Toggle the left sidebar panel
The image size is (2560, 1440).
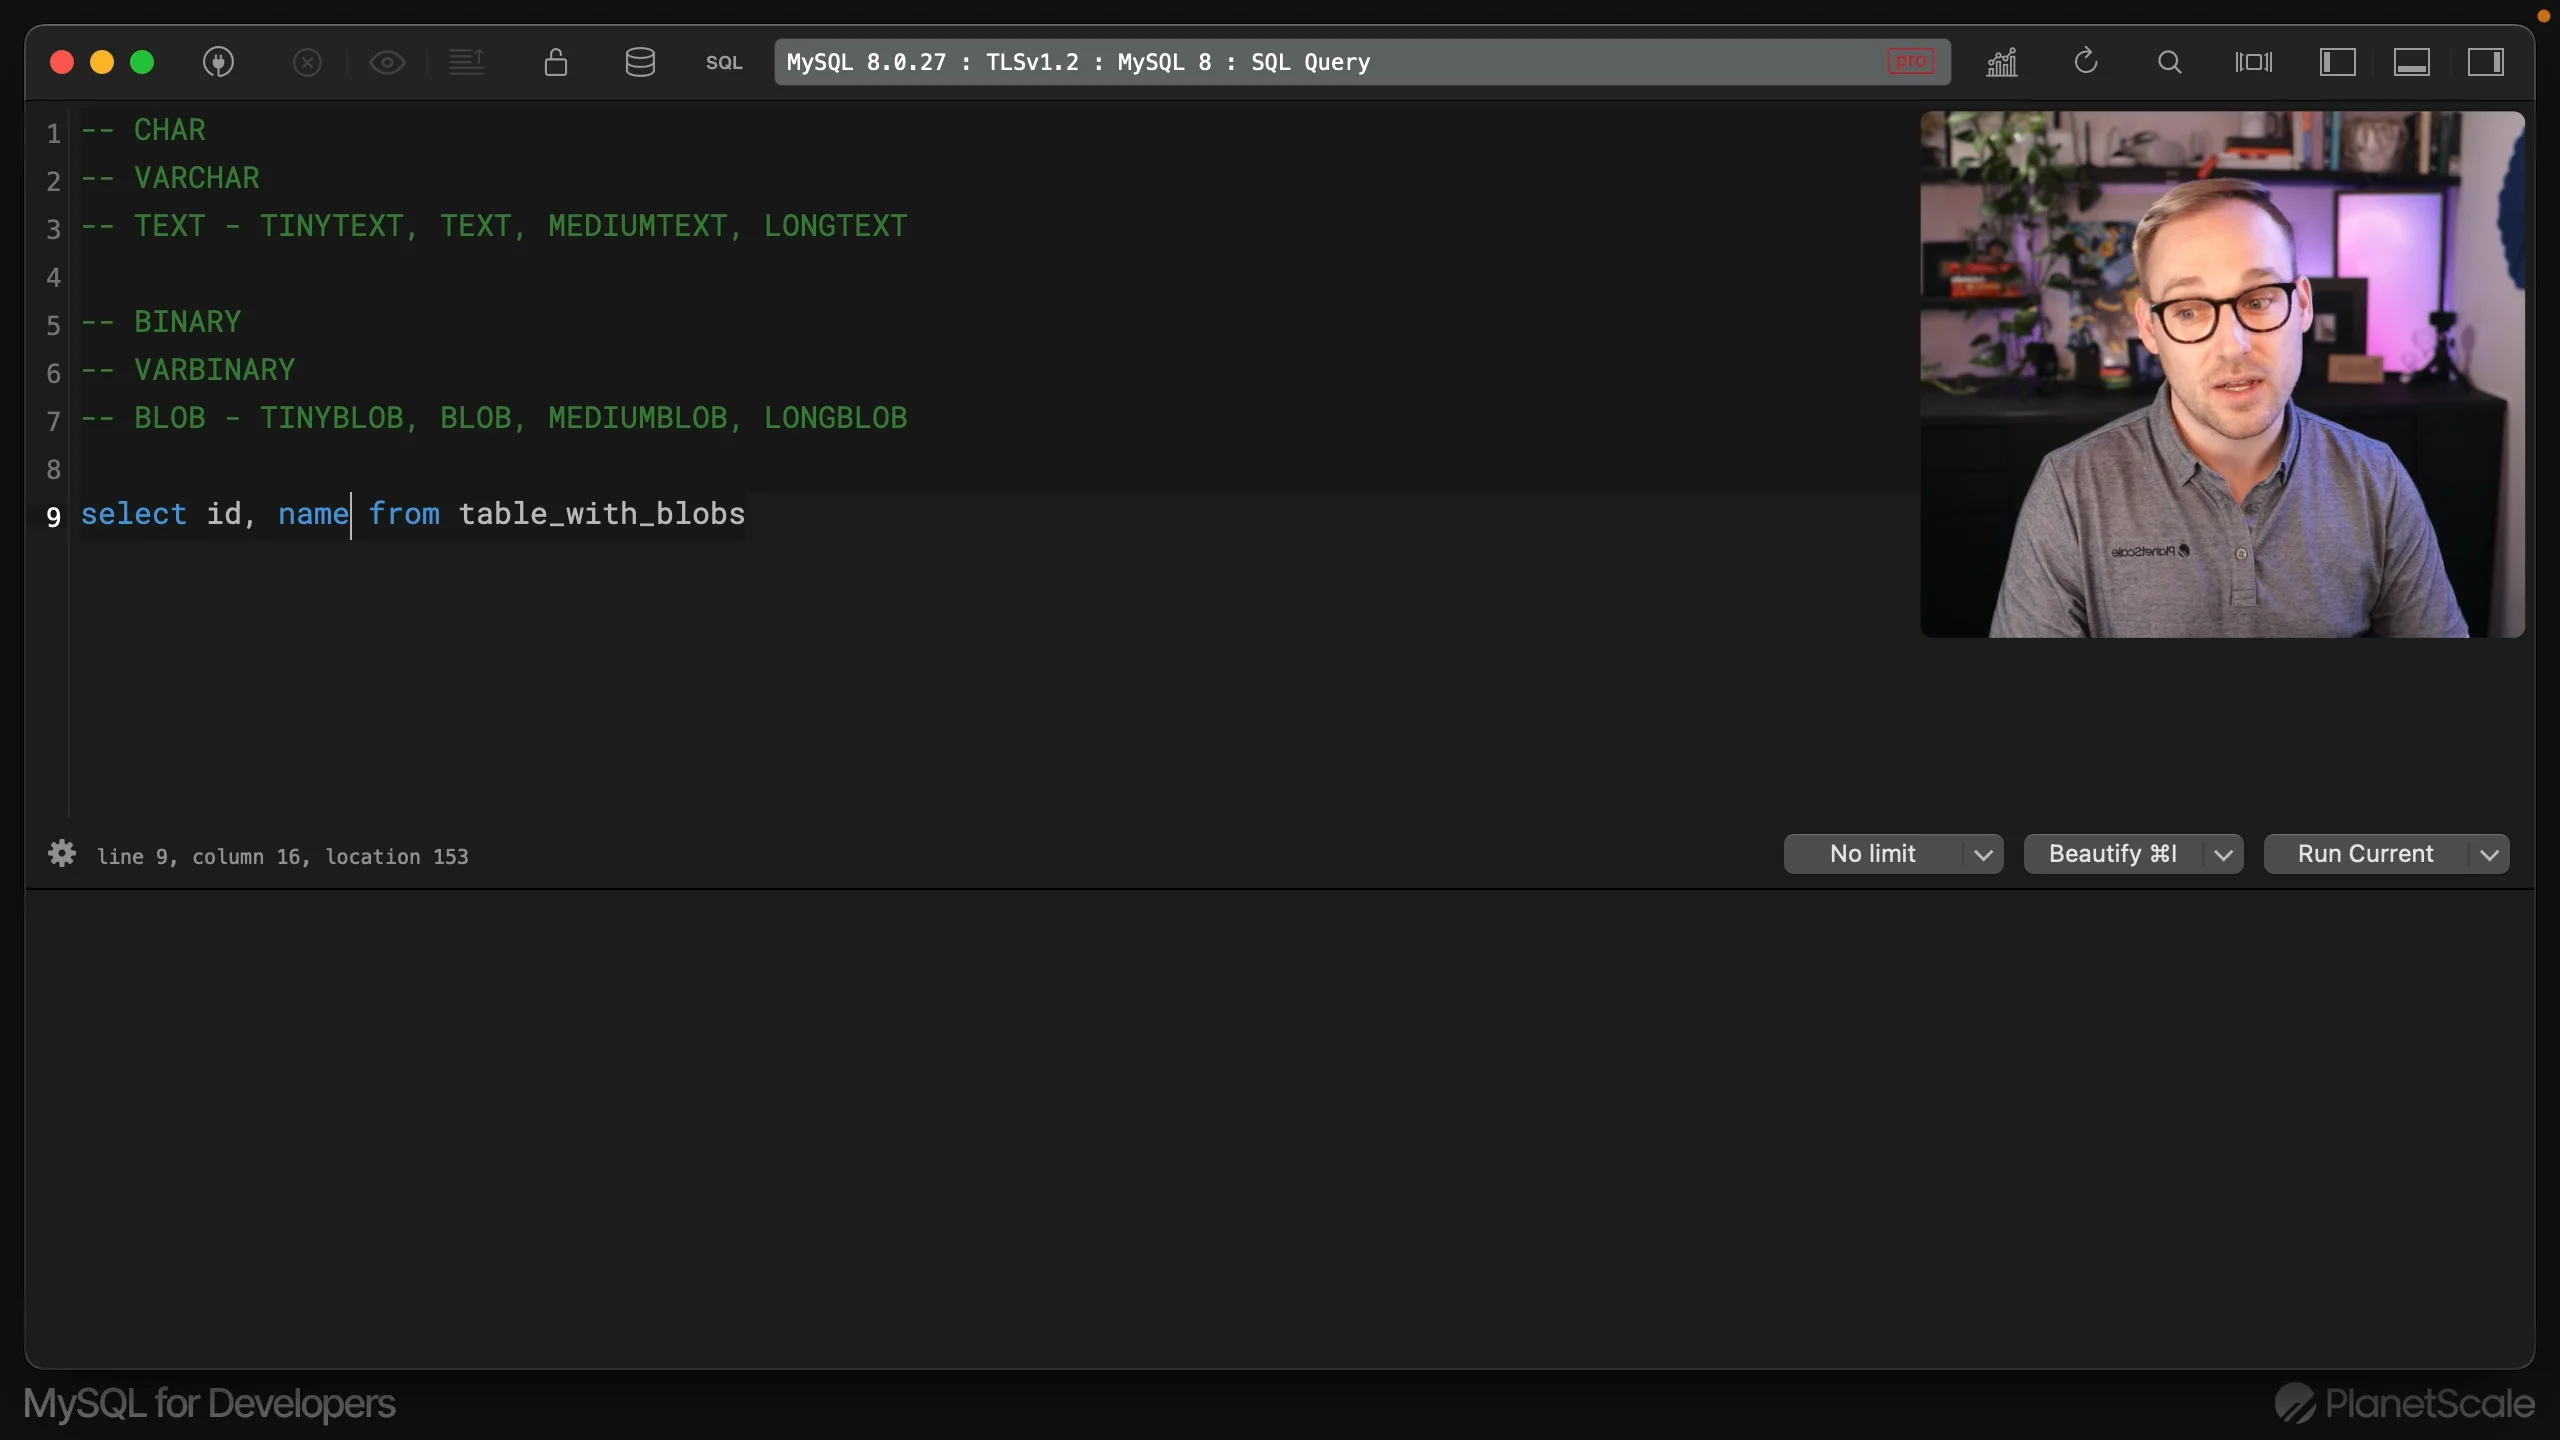[2338, 62]
